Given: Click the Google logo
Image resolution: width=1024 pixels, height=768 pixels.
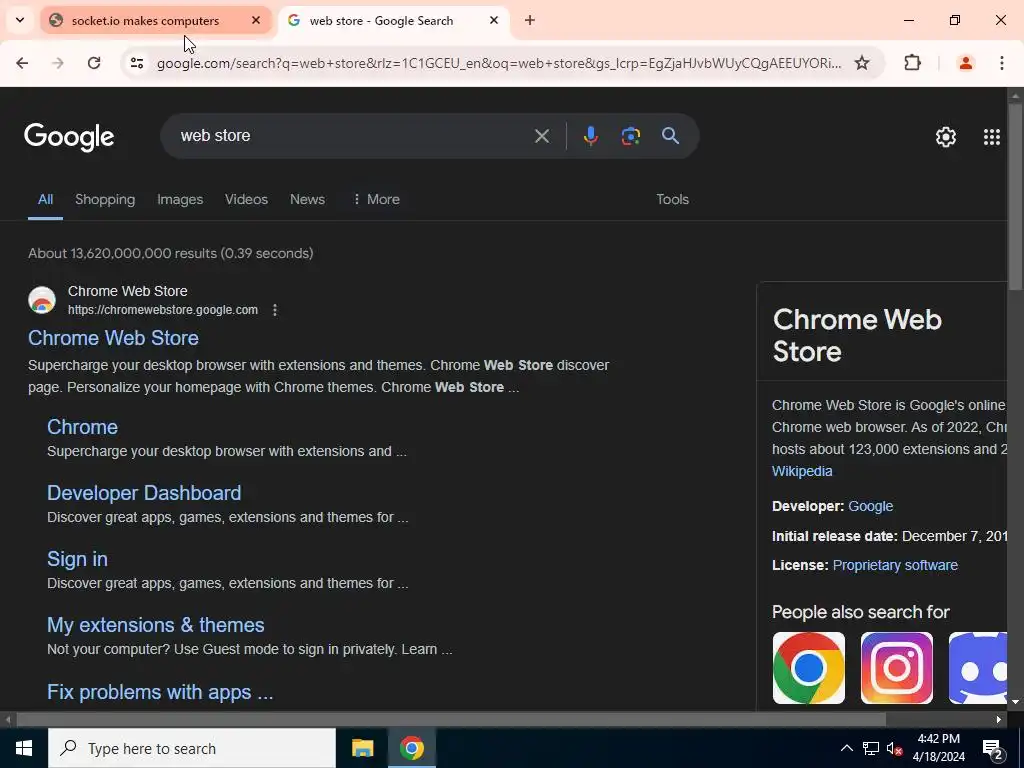Looking at the screenshot, I should click(69, 137).
